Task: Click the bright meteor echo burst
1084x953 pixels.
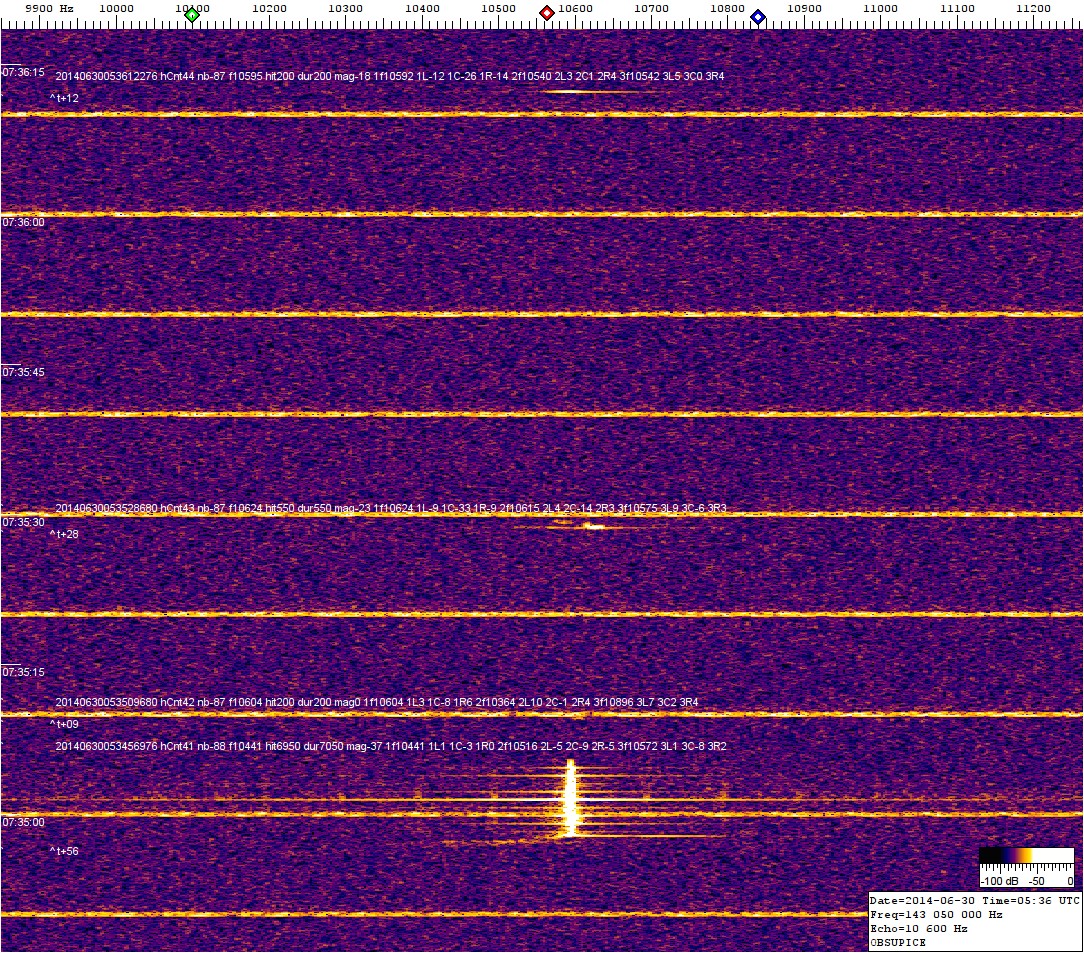Action: pyautogui.click(x=571, y=800)
